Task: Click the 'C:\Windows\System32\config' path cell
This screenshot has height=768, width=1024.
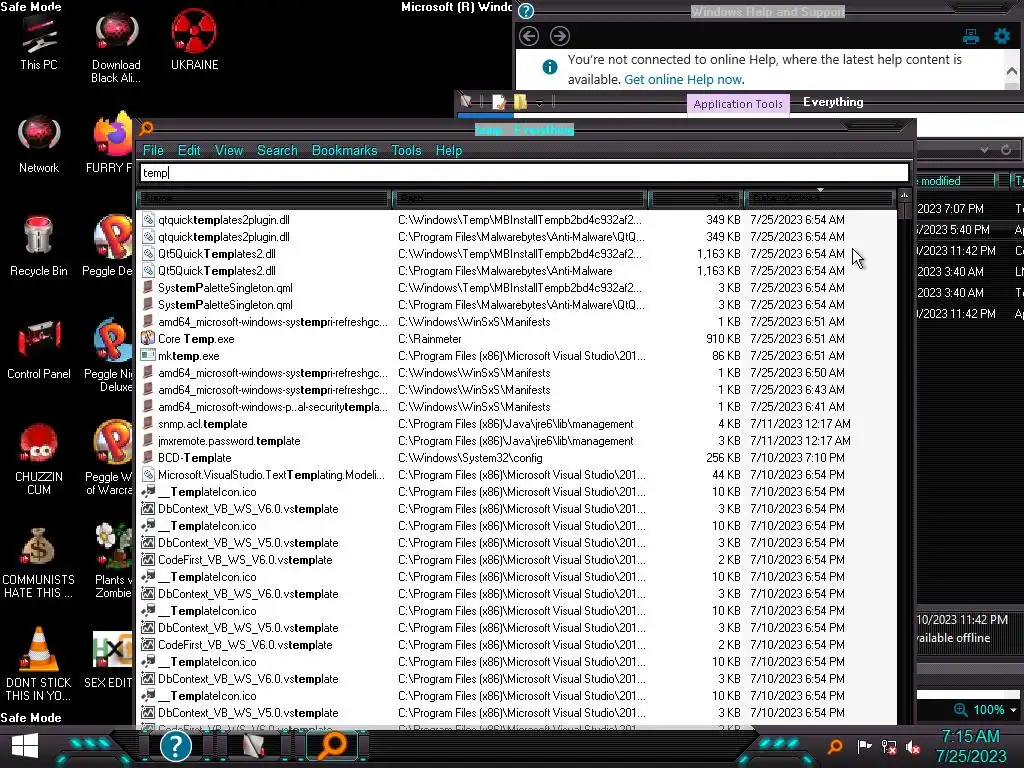Action: click(470, 458)
